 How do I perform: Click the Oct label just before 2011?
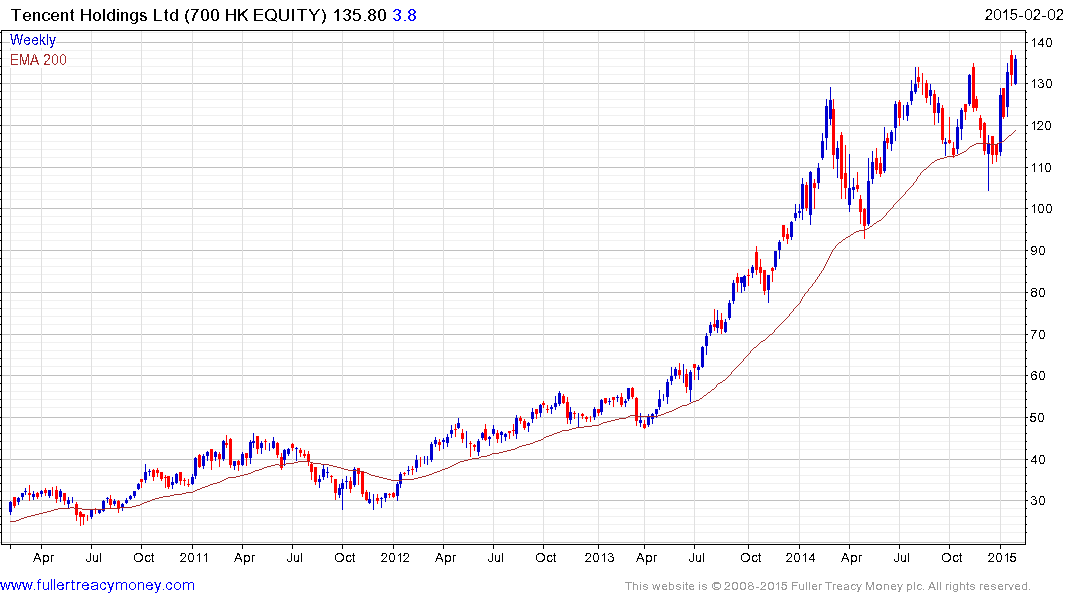click(x=143, y=557)
